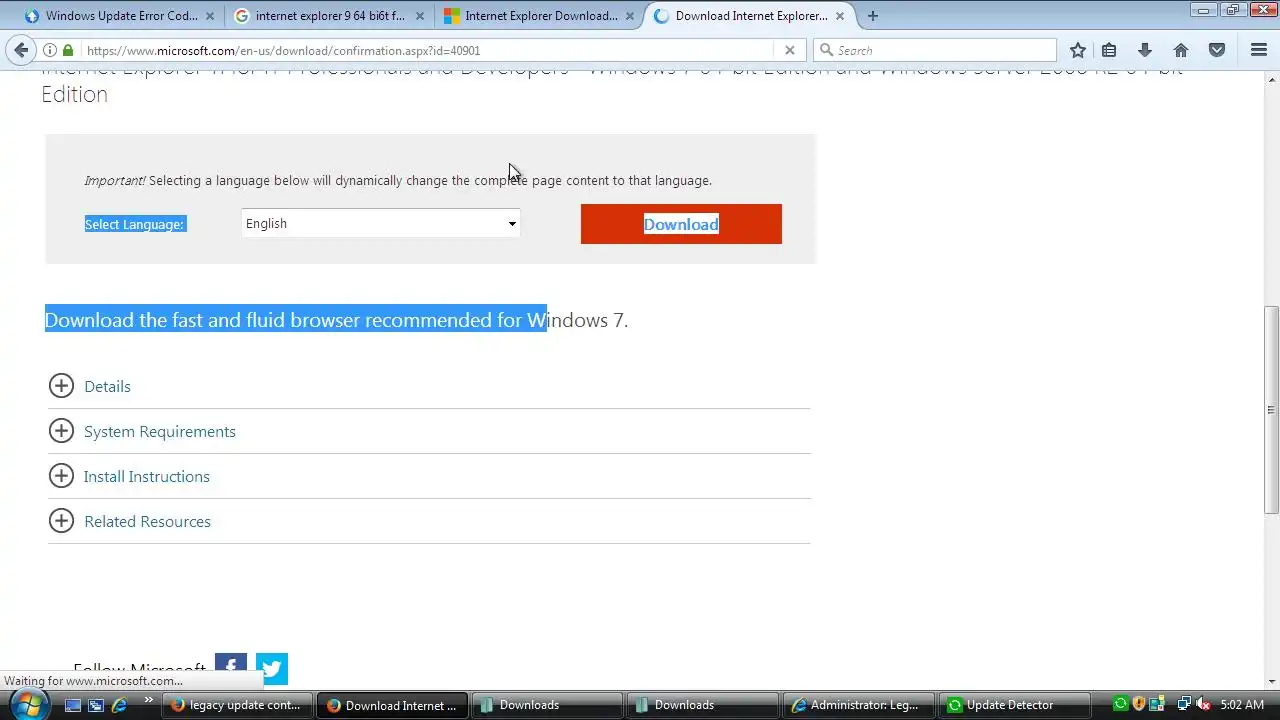
Task: Open the Administrator: Leg... taskbar window
Action: (x=856, y=705)
